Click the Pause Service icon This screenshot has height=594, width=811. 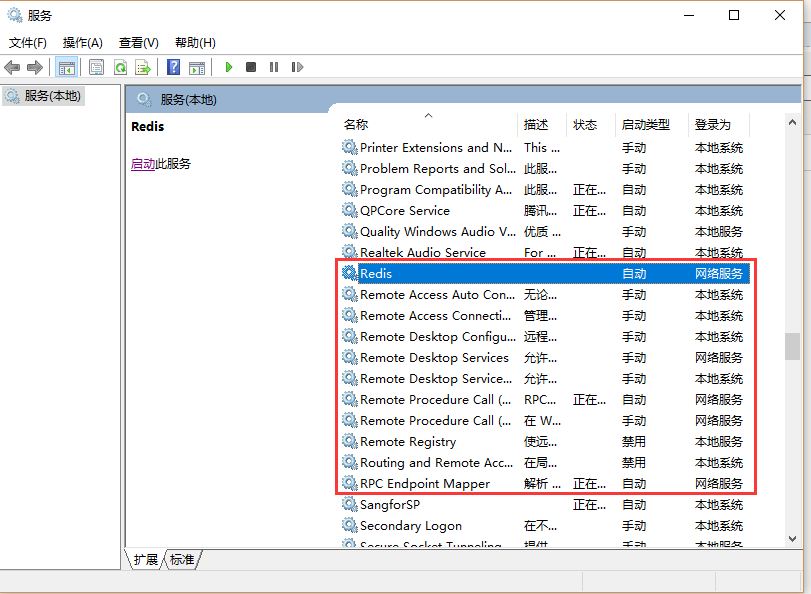(x=274, y=67)
